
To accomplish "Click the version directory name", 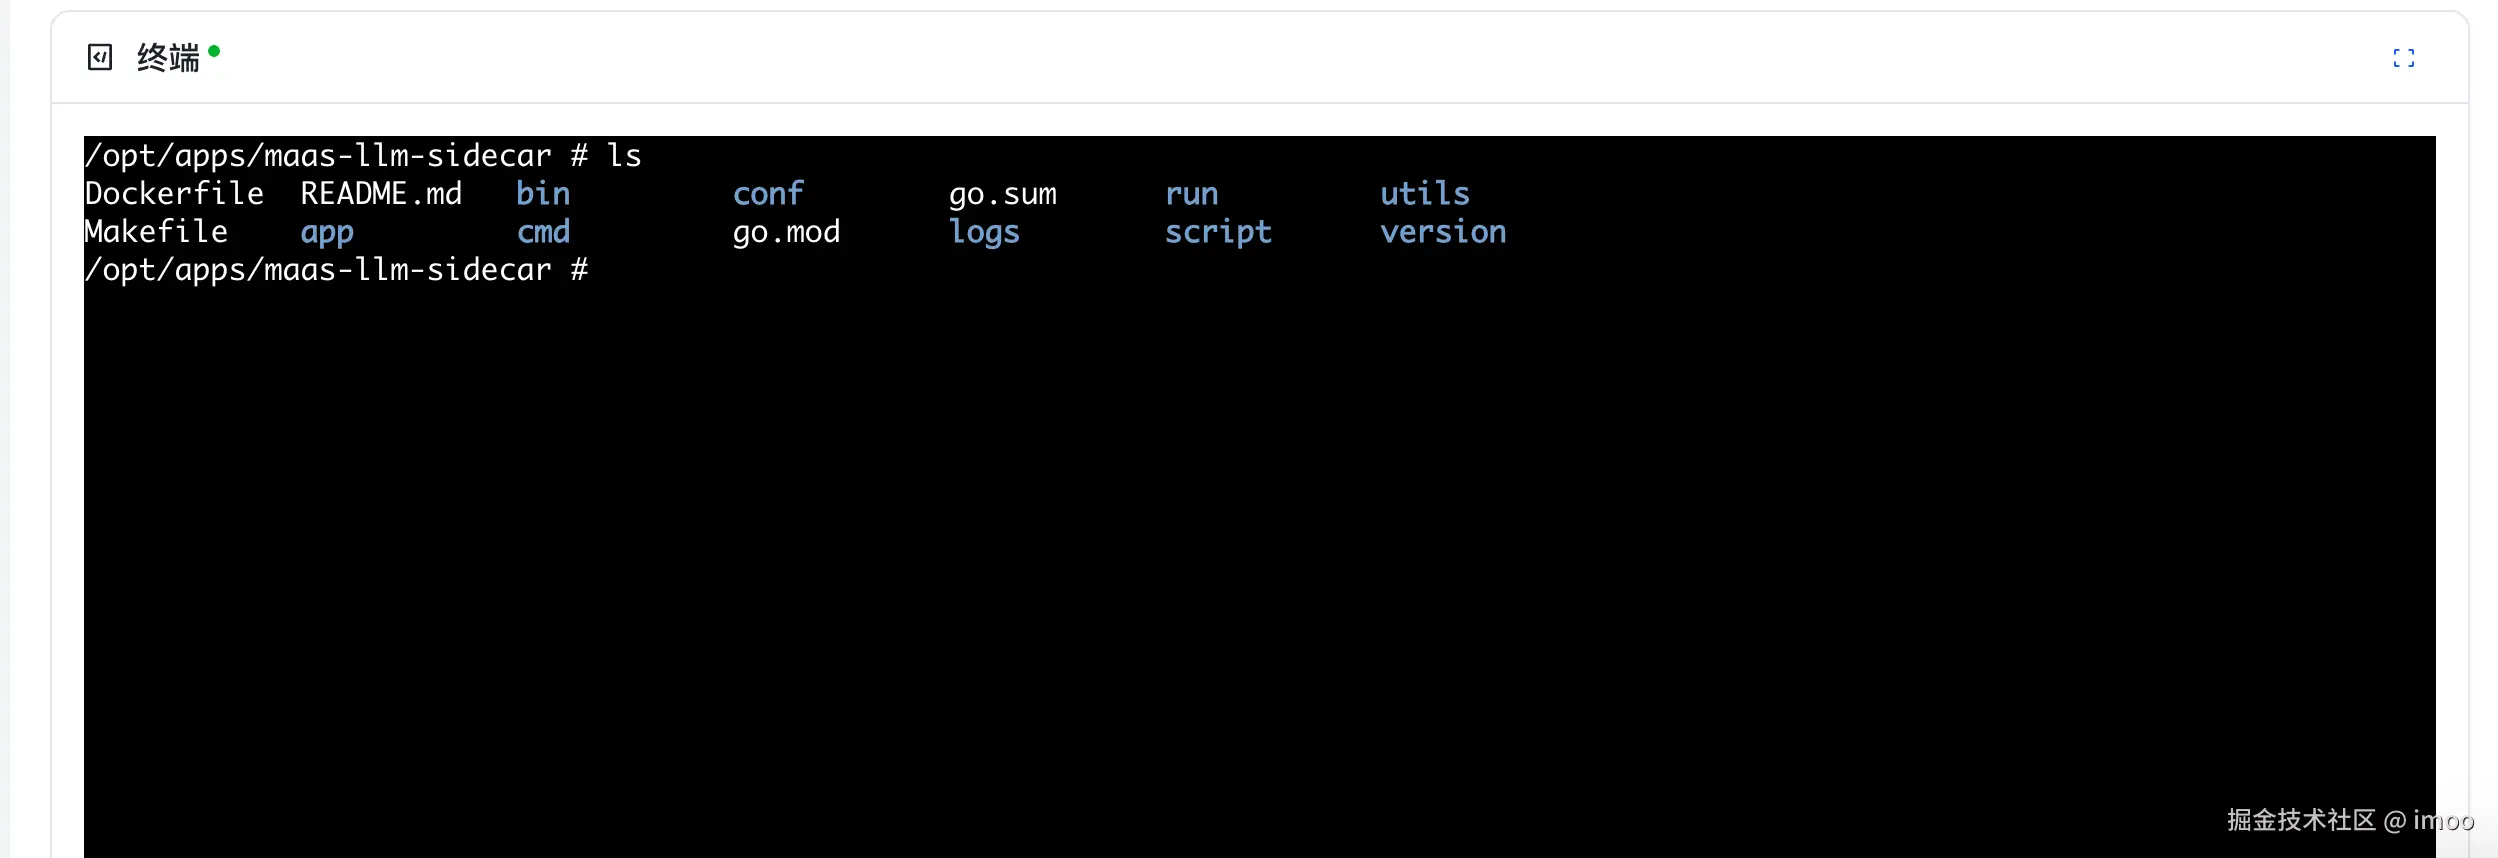I will coord(1443,232).
